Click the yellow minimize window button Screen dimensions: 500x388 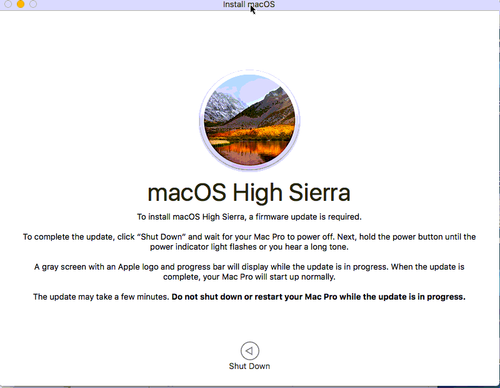click(x=20, y=4)
